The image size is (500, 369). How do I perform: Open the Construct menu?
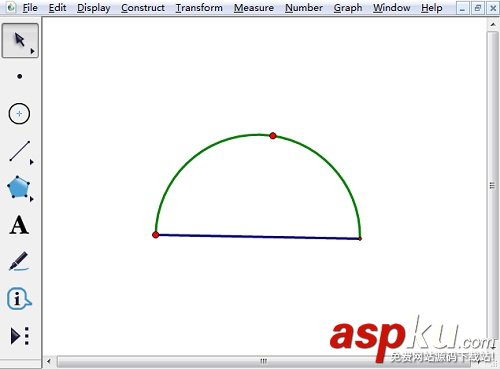143,8
